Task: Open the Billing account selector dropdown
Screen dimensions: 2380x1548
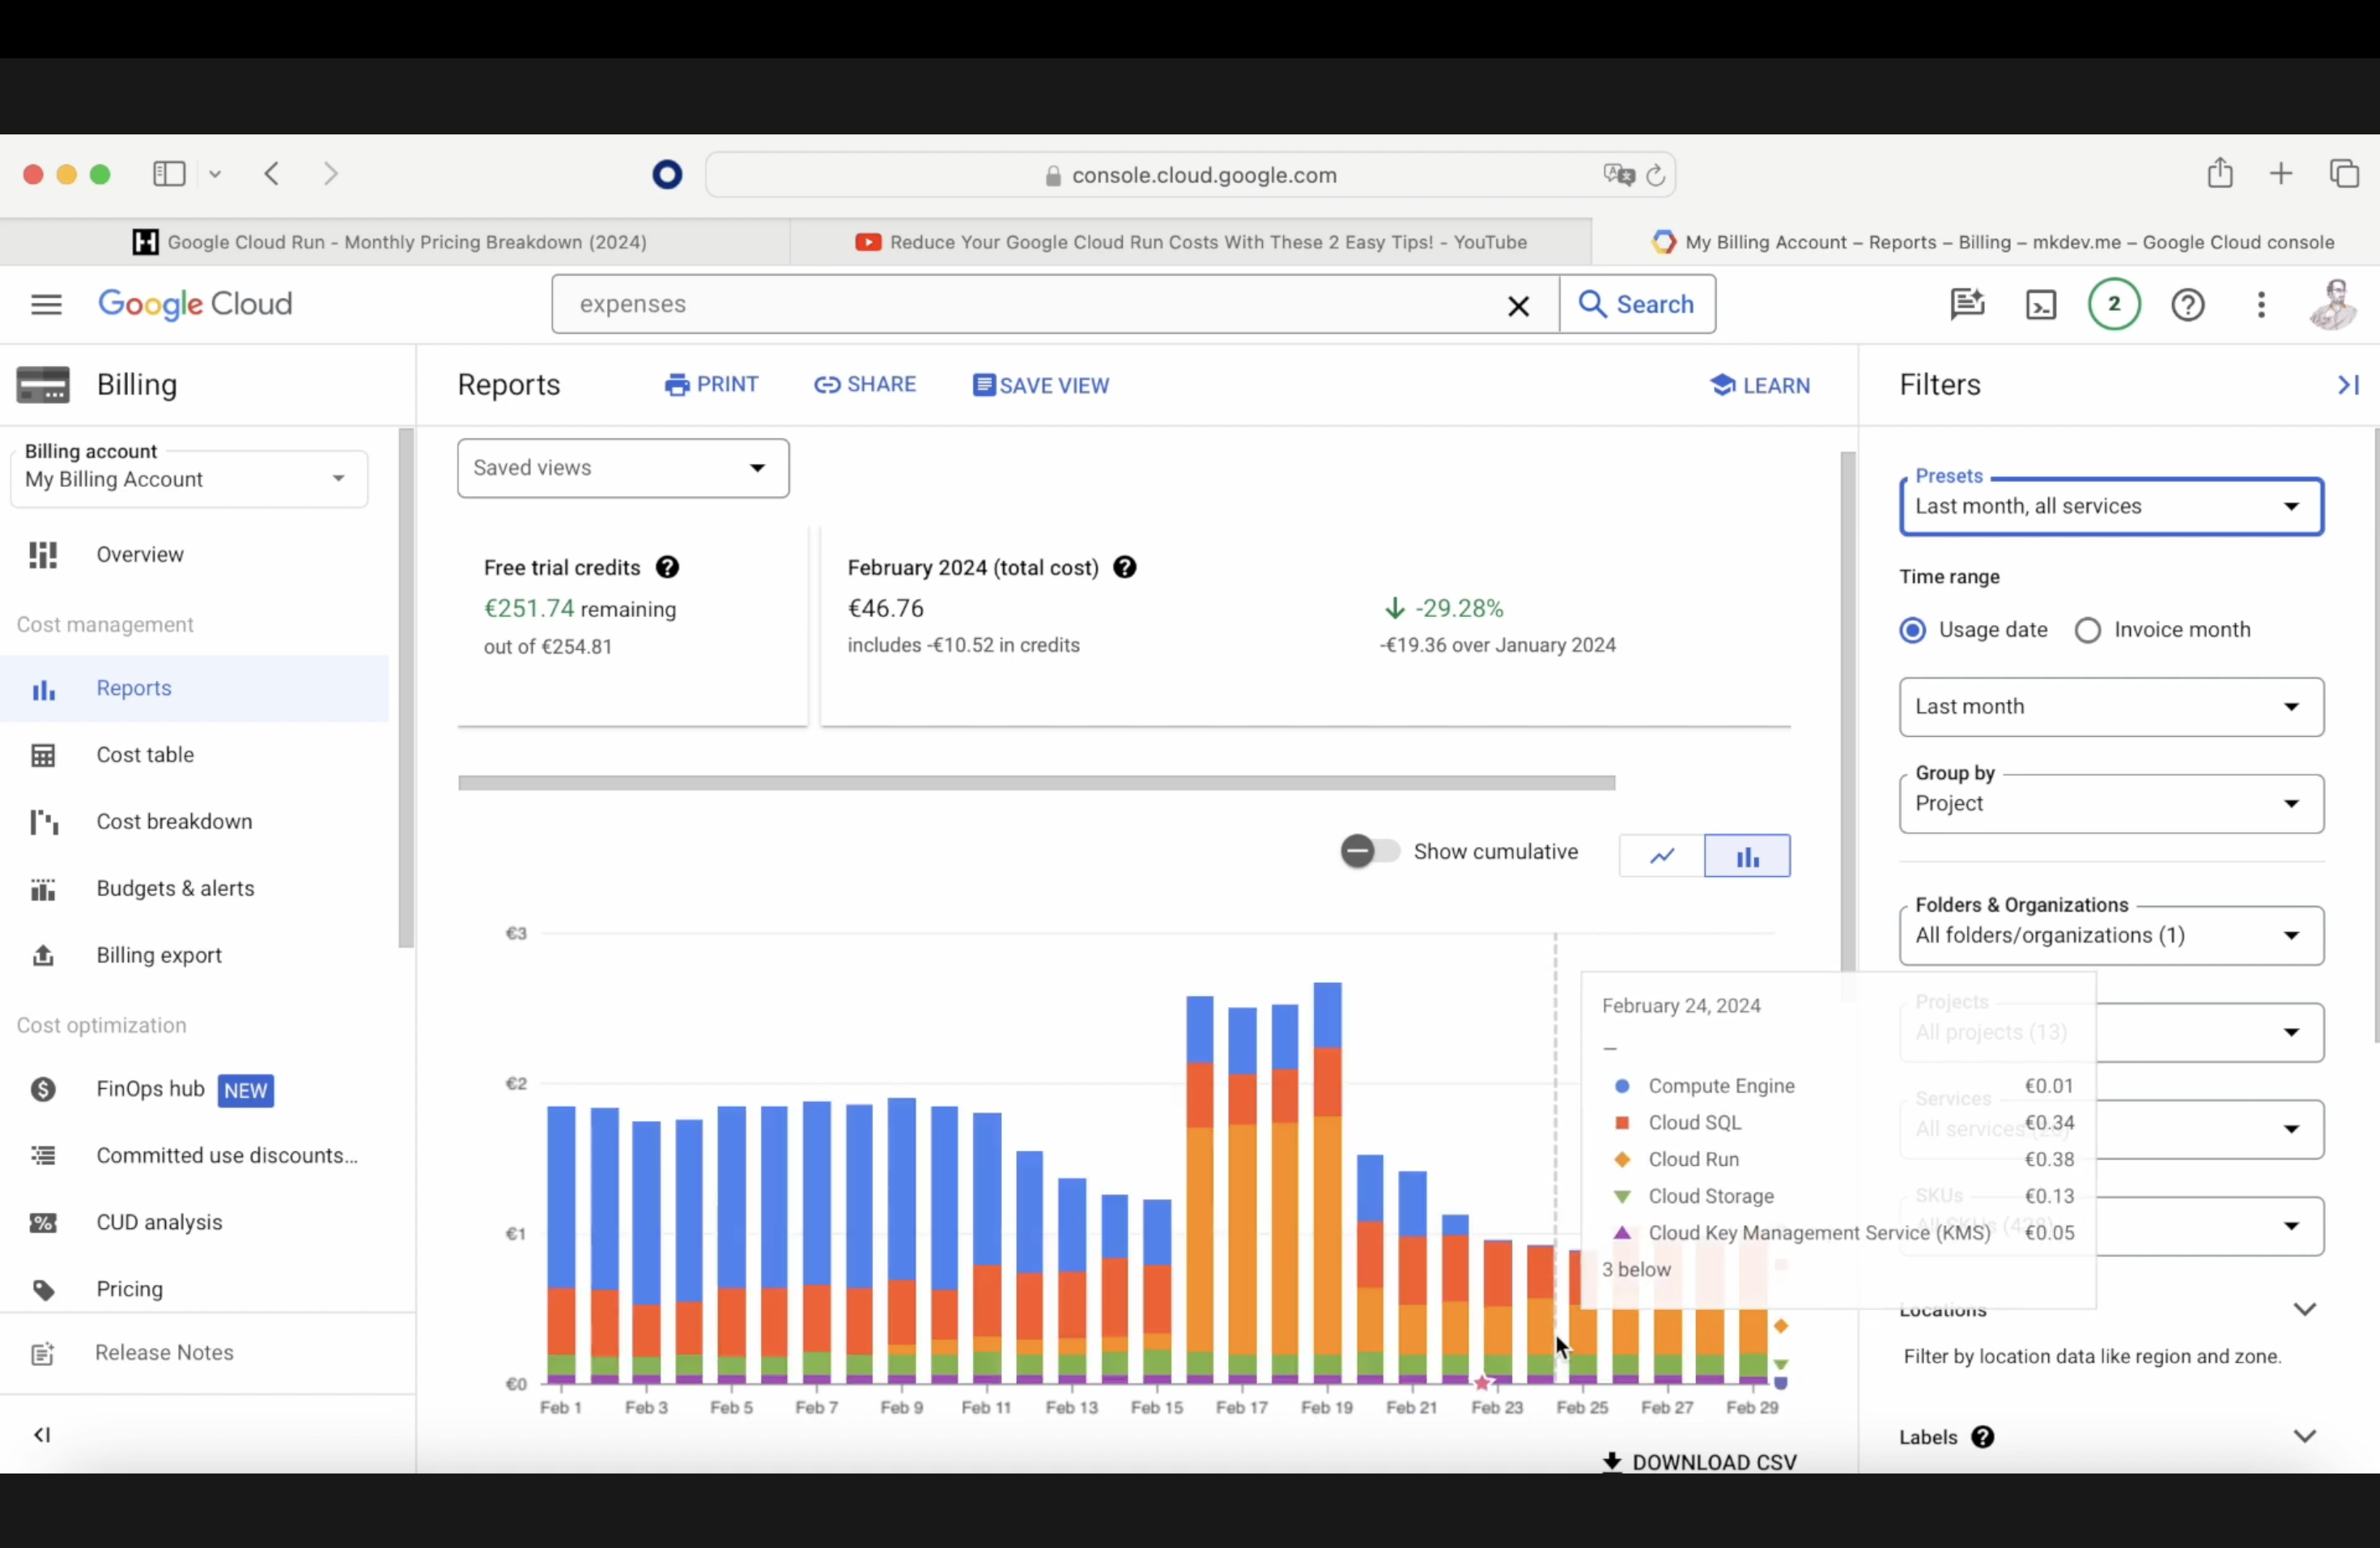Action: 189,479
